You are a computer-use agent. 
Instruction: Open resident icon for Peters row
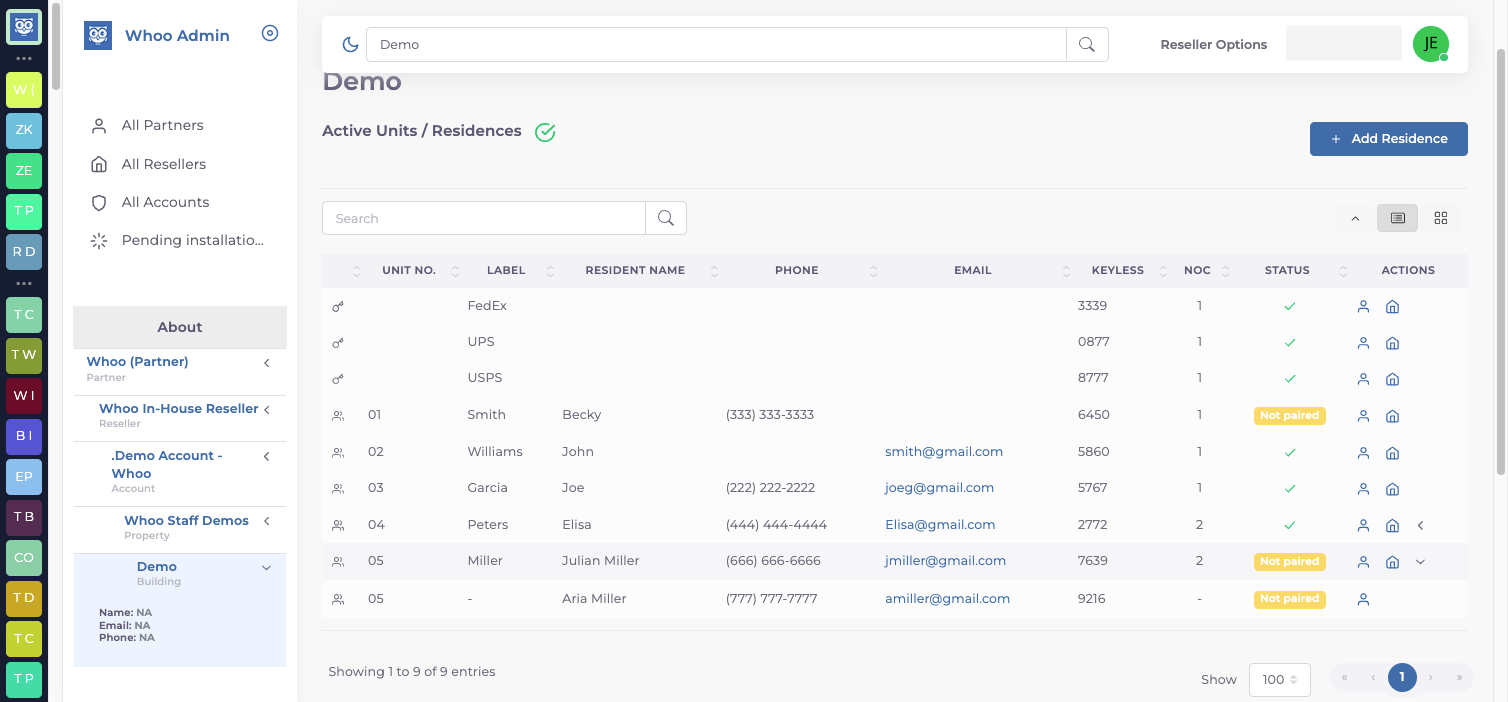click(1362, 525)
